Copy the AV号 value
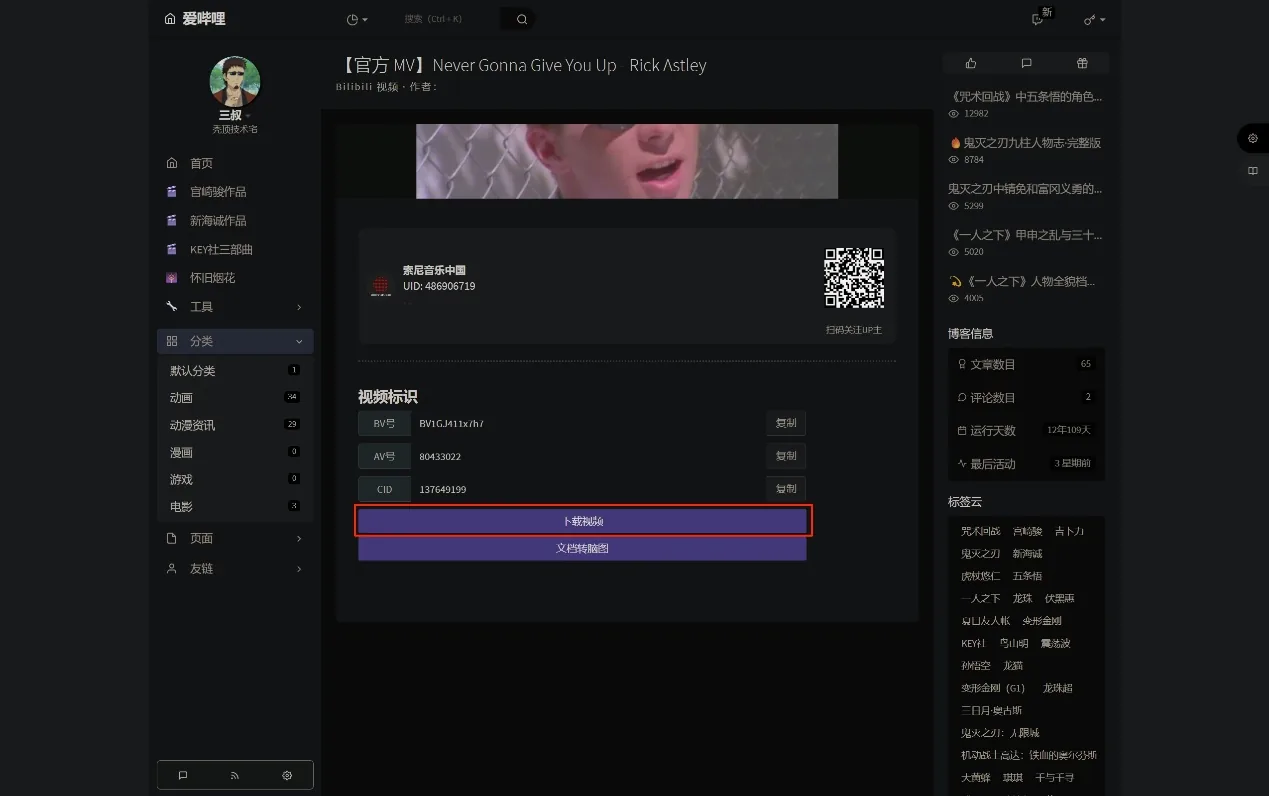The height and width of the screenshot is (796, 1269). [786, 456]
